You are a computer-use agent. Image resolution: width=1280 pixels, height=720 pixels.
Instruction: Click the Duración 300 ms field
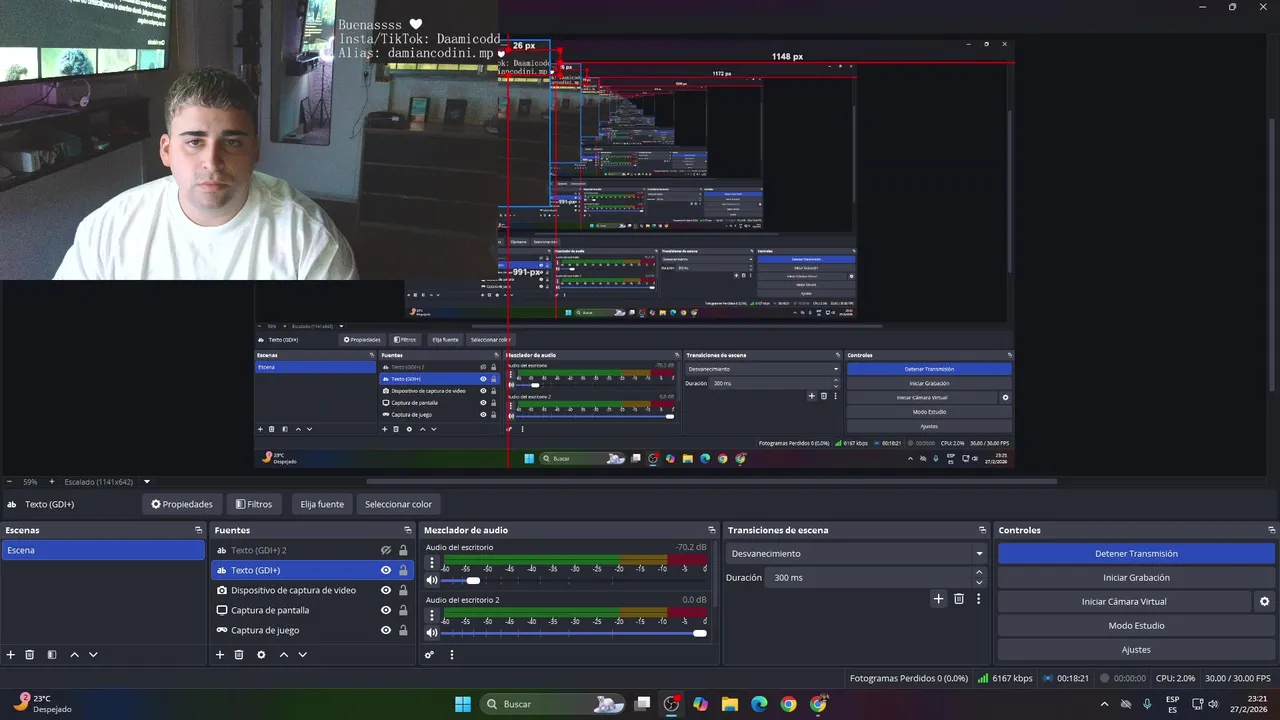870,577
